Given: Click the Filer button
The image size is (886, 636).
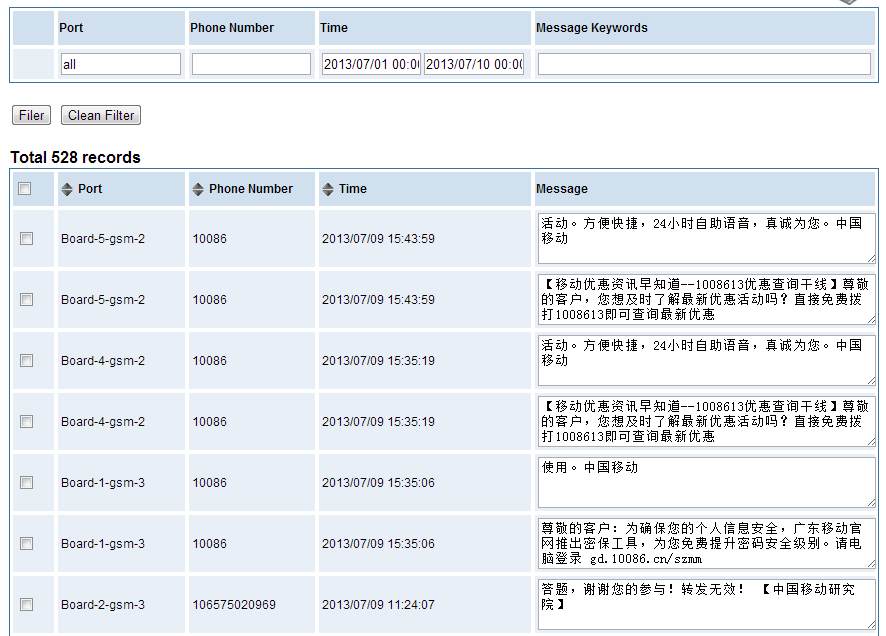Looking at the screenshot, I should (32, 115).
